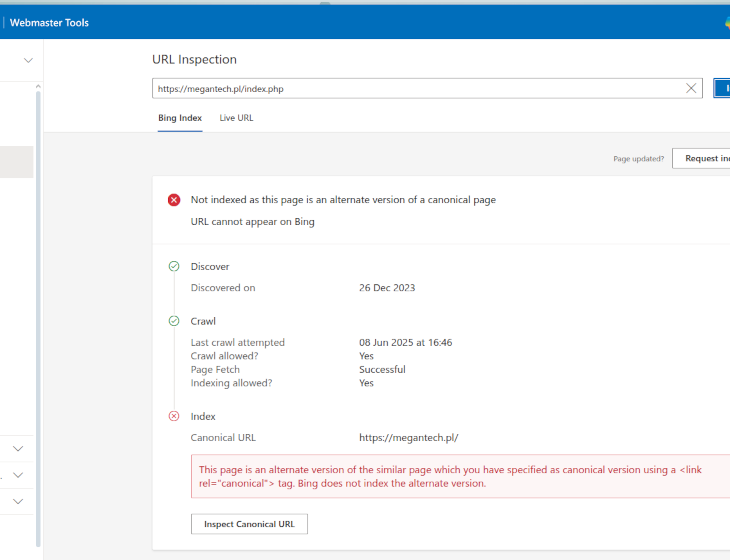
Task: Click the 'Page updated?' label
Action: click(x=639, y=159)
